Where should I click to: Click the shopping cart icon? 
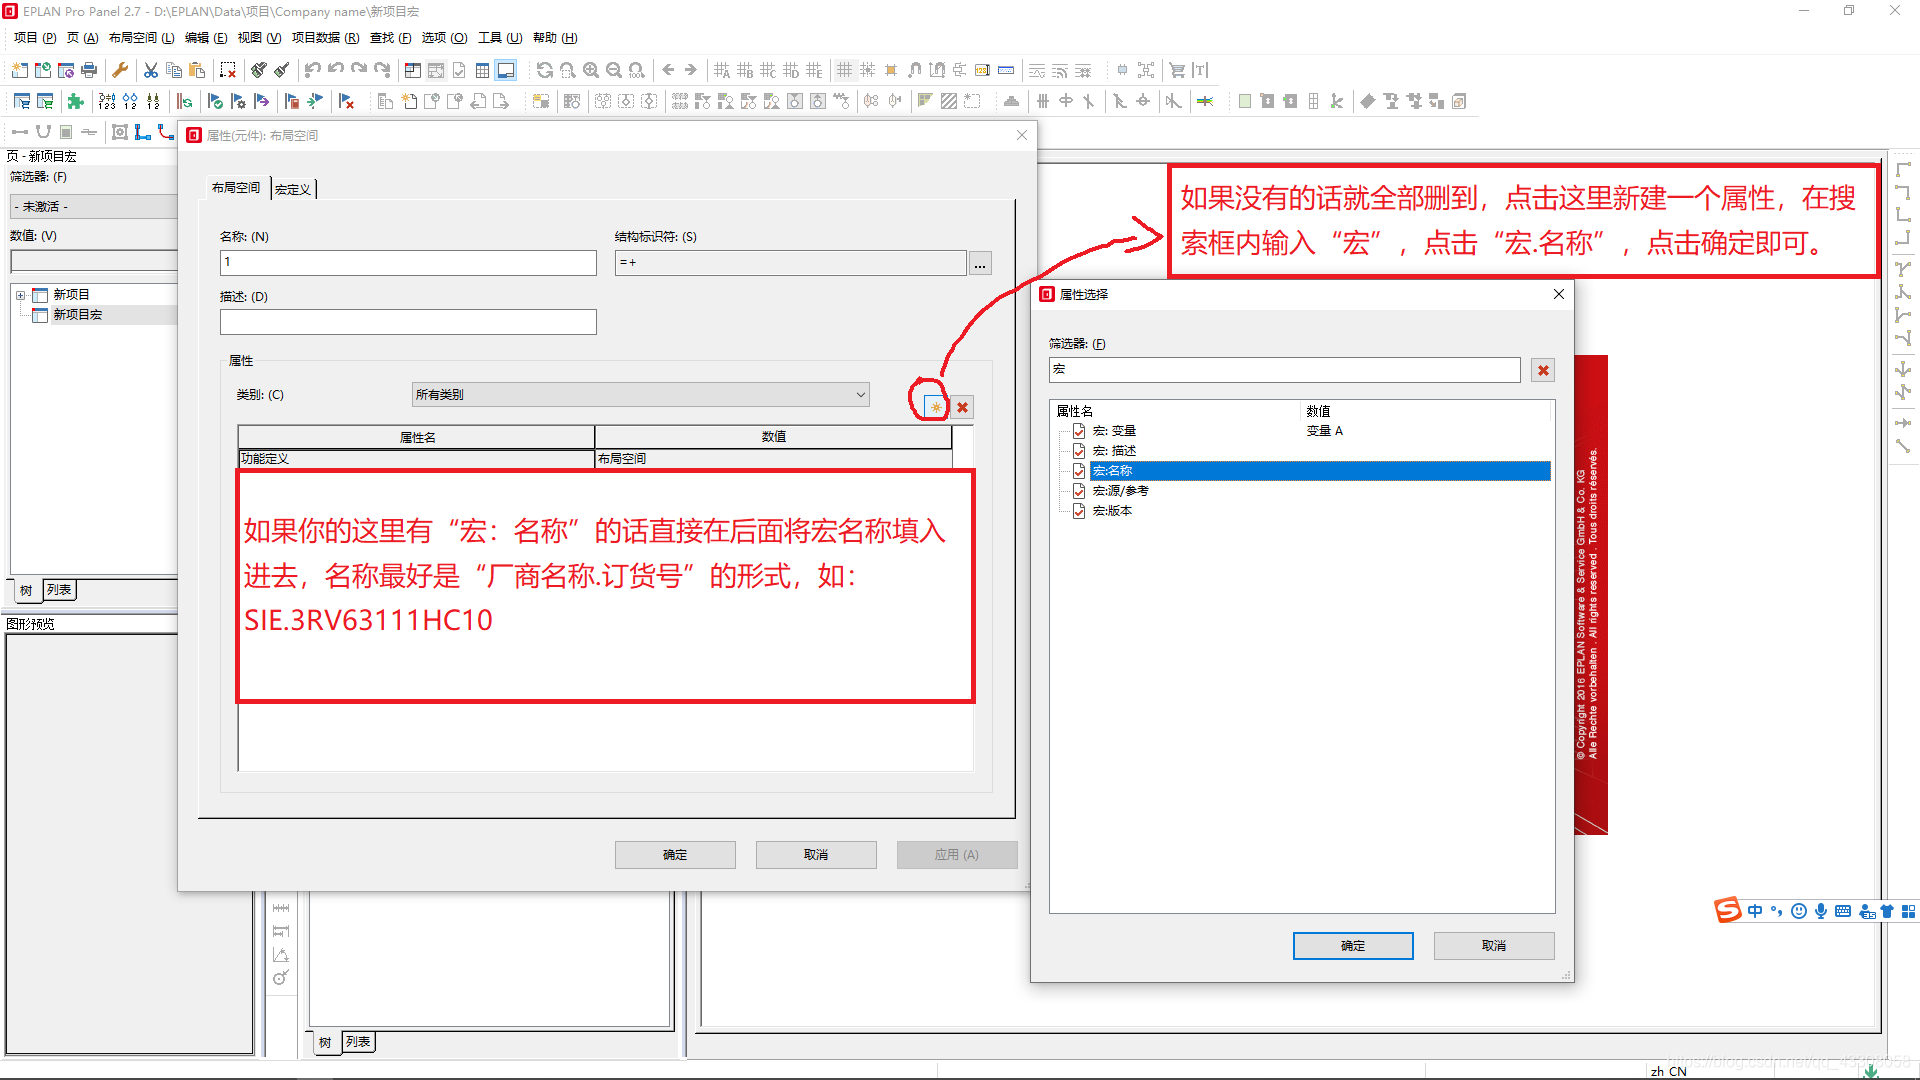coord(1177,70)
